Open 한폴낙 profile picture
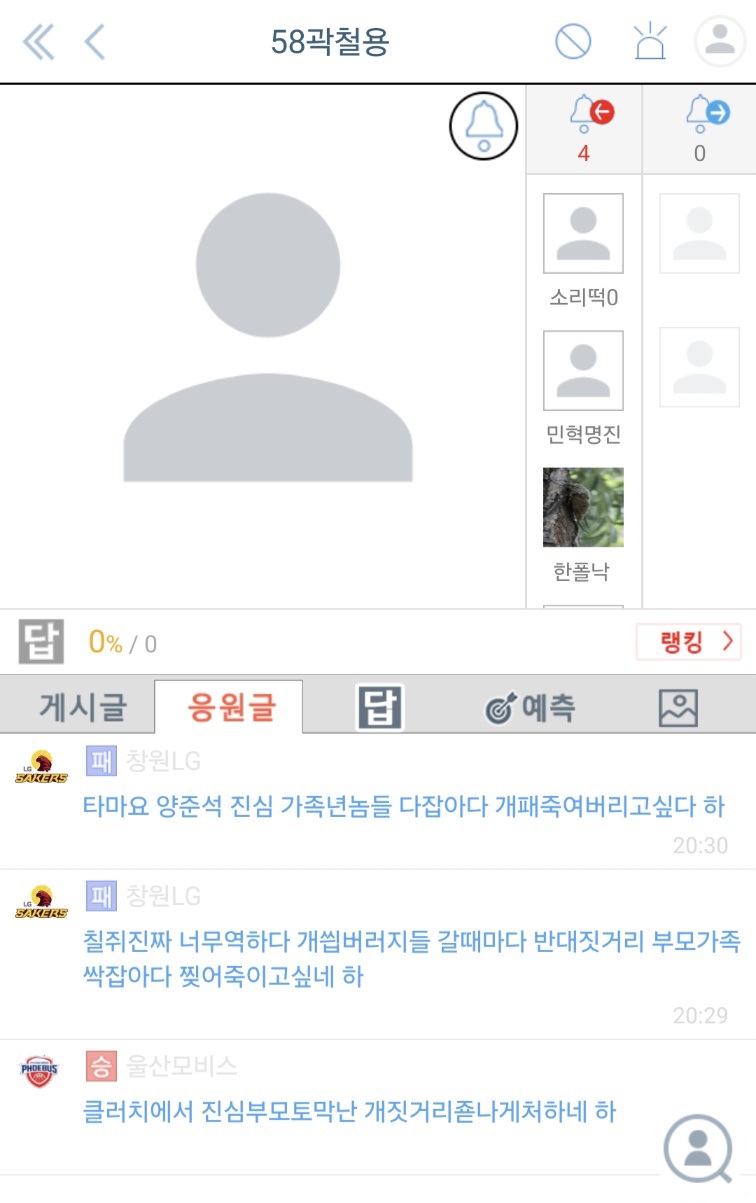Viewport: 756px width, 1203px height. coord(583,507)
